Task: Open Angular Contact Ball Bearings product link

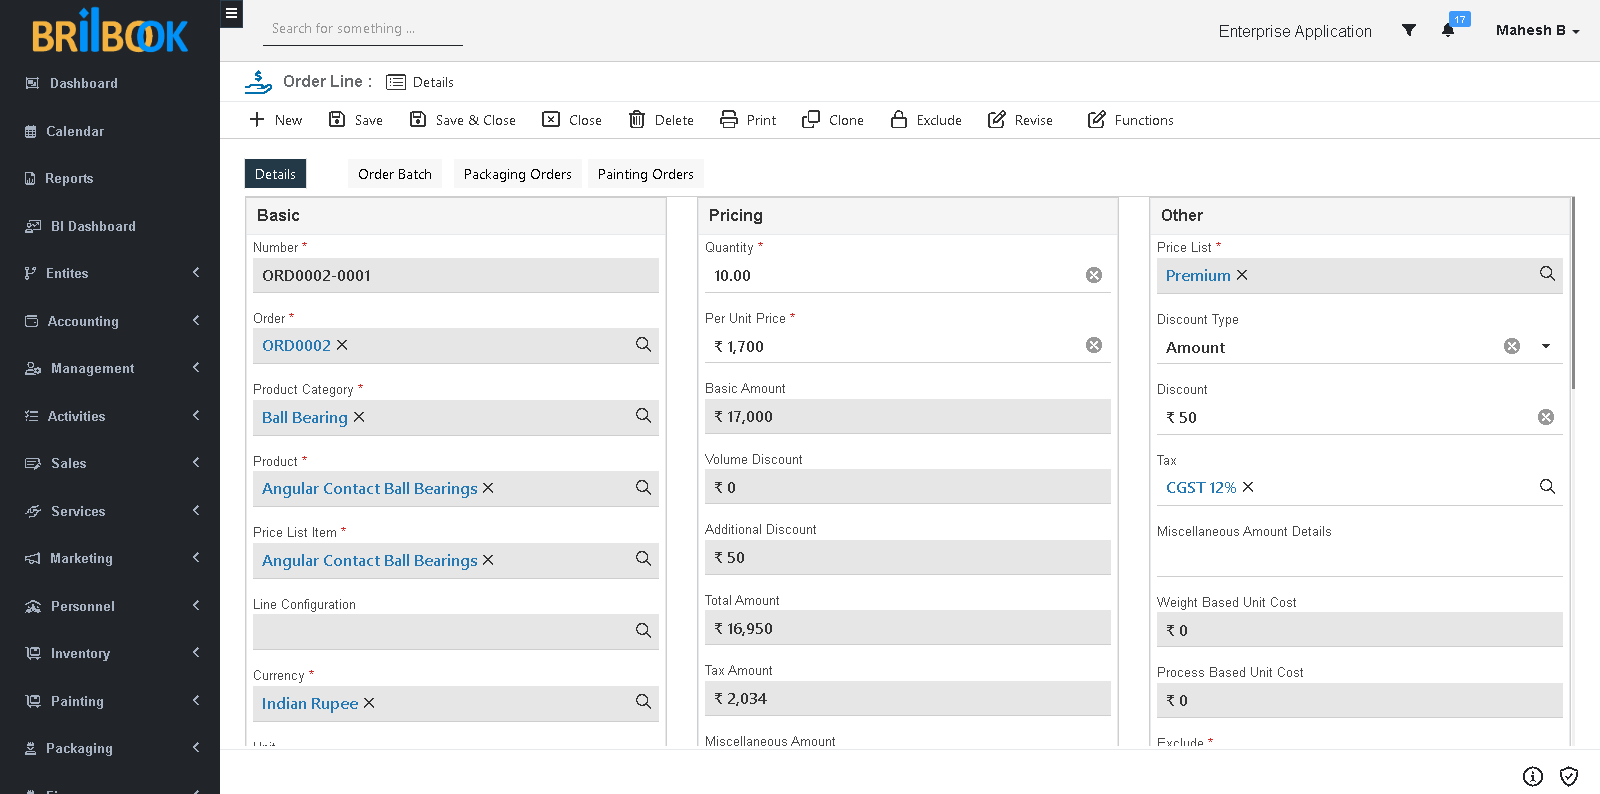Action: point(370,488)
